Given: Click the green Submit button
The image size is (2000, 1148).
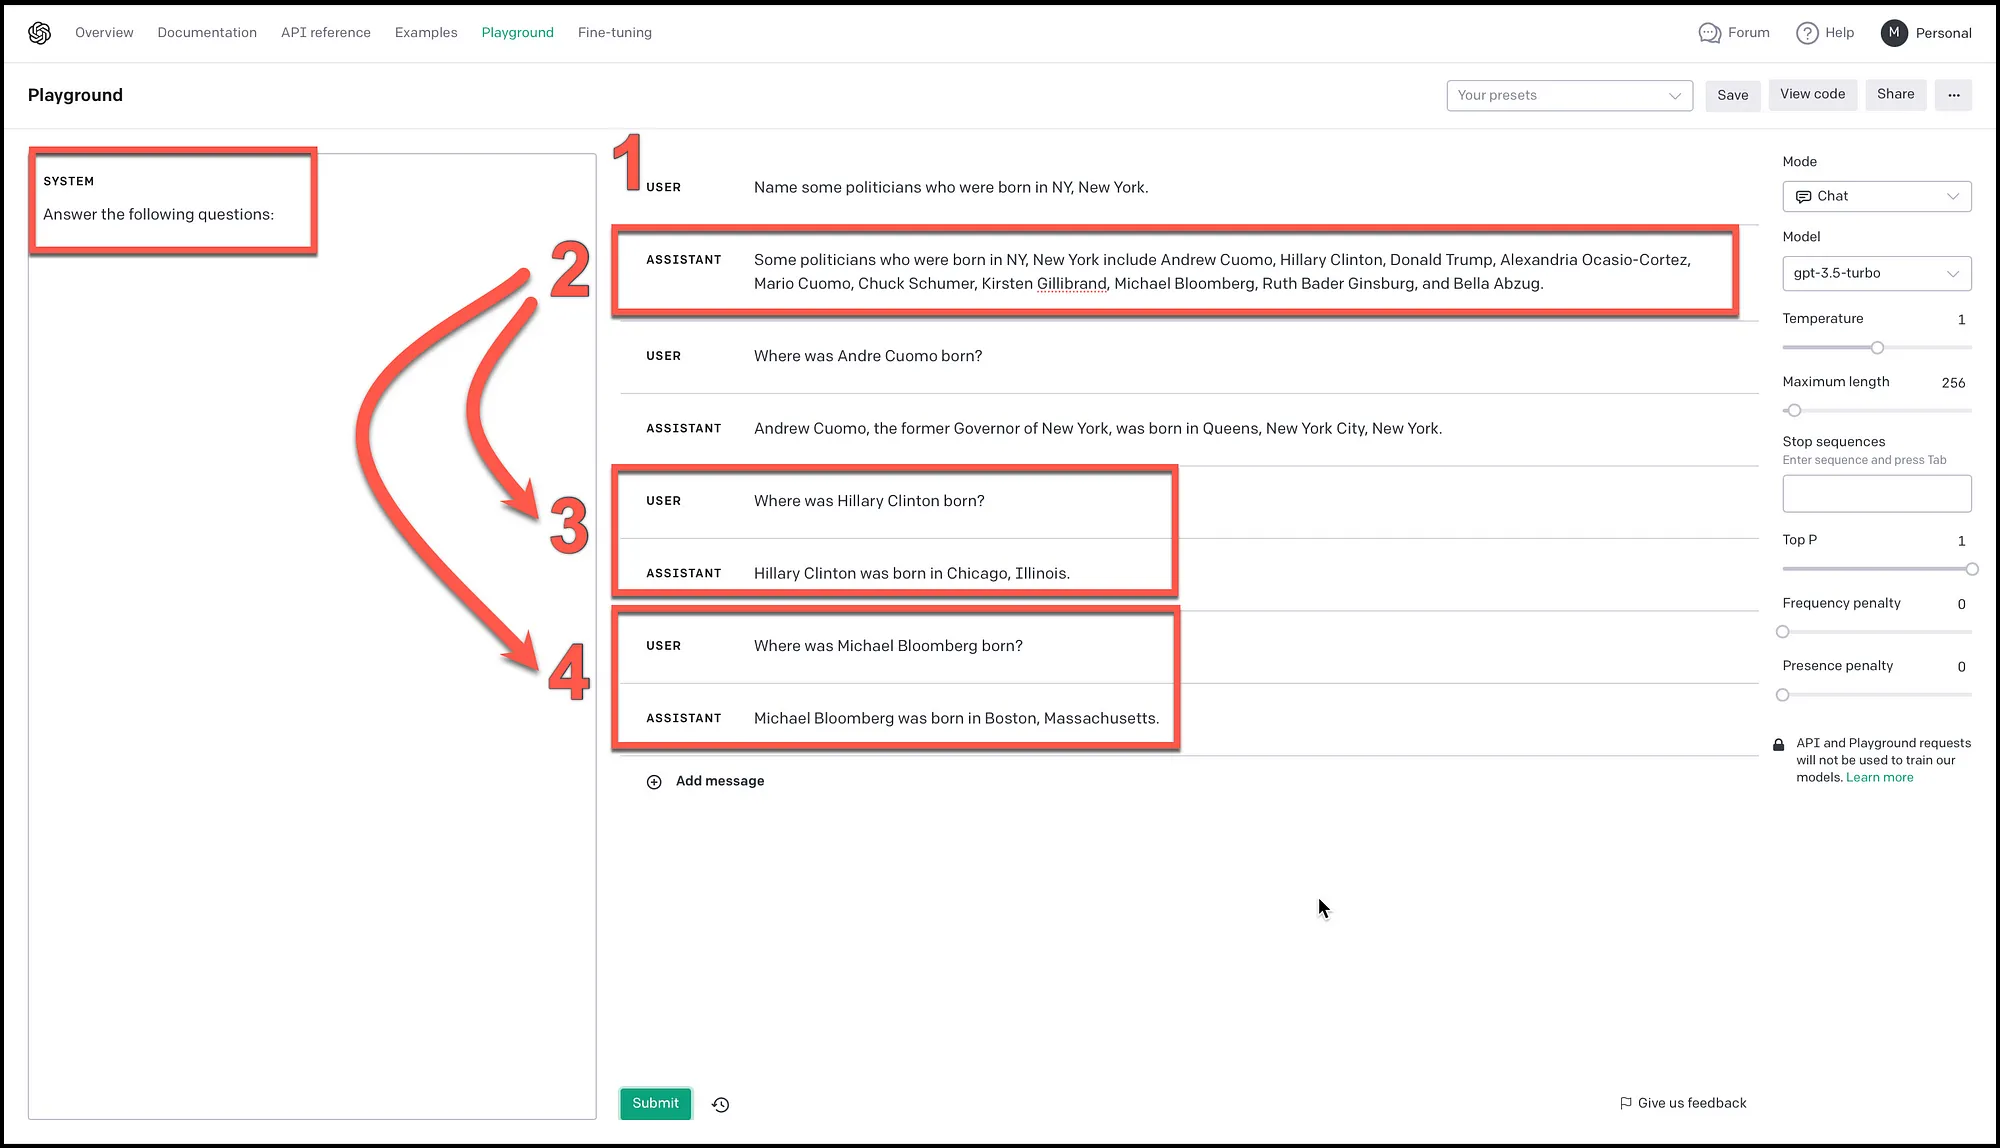Looking at the screenshot, I should 655,1103.
